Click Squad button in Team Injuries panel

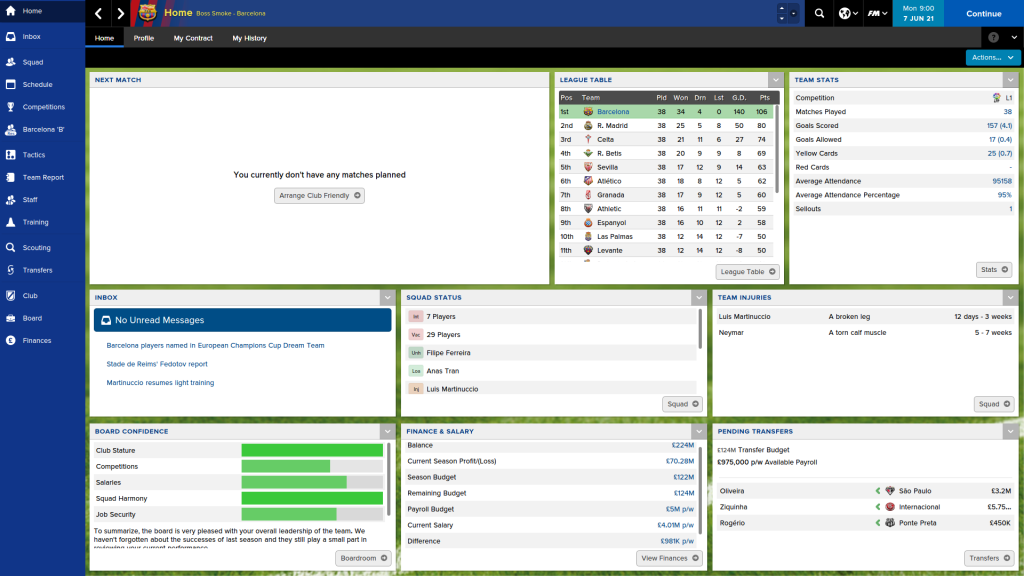pos(994,404)
